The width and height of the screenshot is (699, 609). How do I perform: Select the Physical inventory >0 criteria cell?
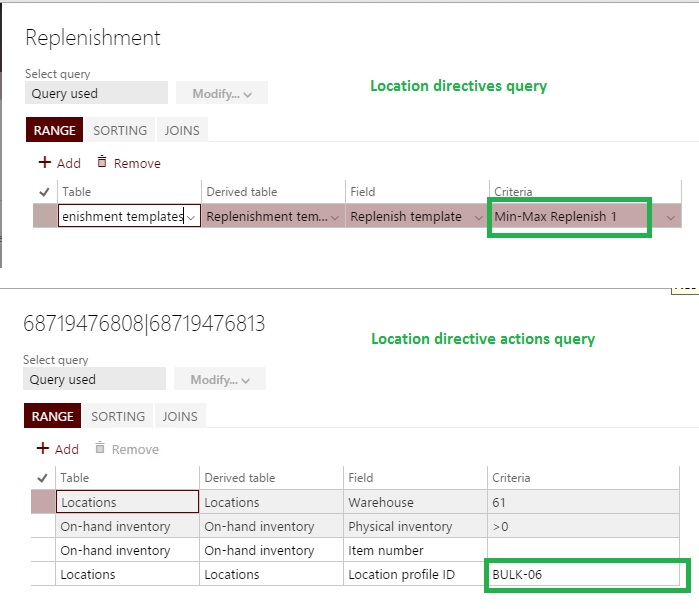pos(586,527)
